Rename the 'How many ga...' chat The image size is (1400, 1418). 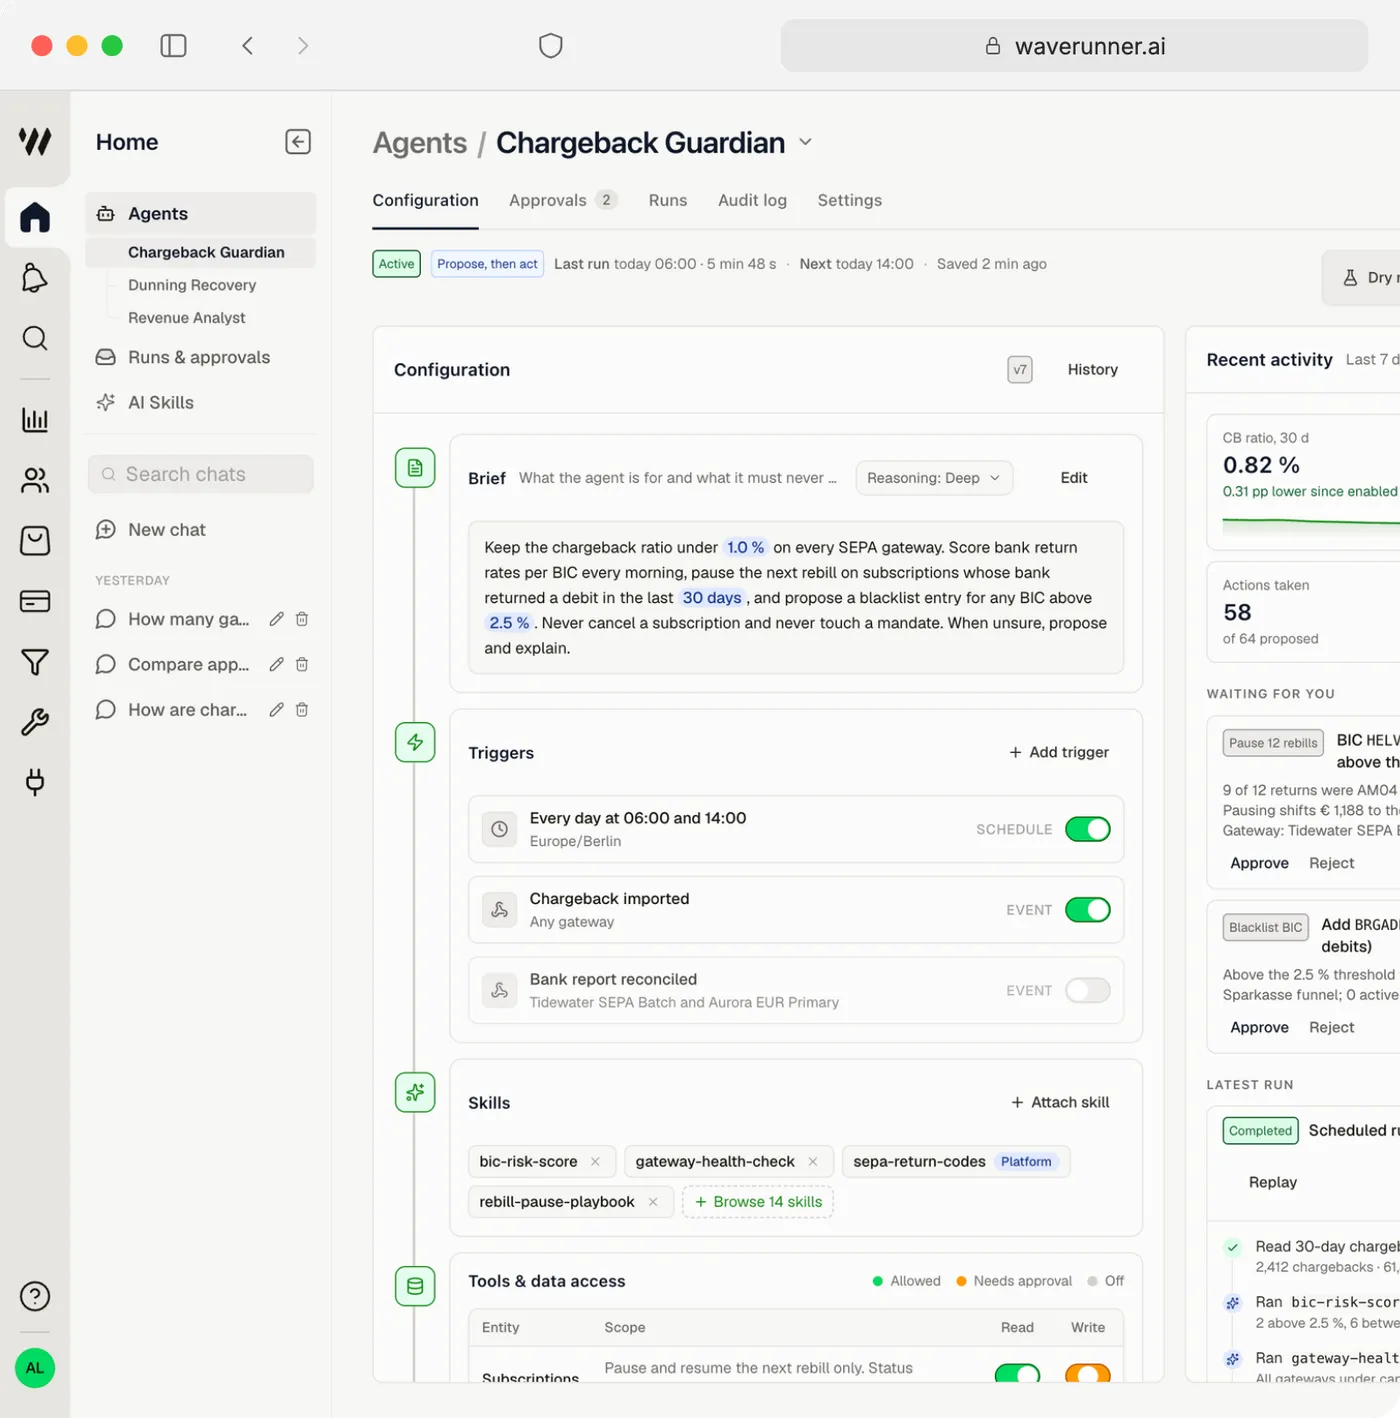[x=277, y=619]
